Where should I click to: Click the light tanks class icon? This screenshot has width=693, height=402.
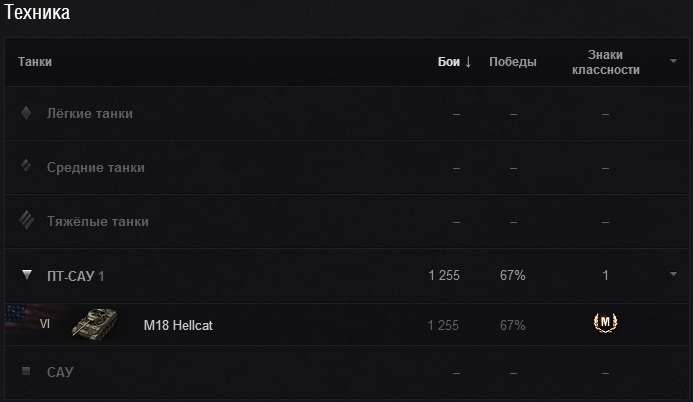27,113
